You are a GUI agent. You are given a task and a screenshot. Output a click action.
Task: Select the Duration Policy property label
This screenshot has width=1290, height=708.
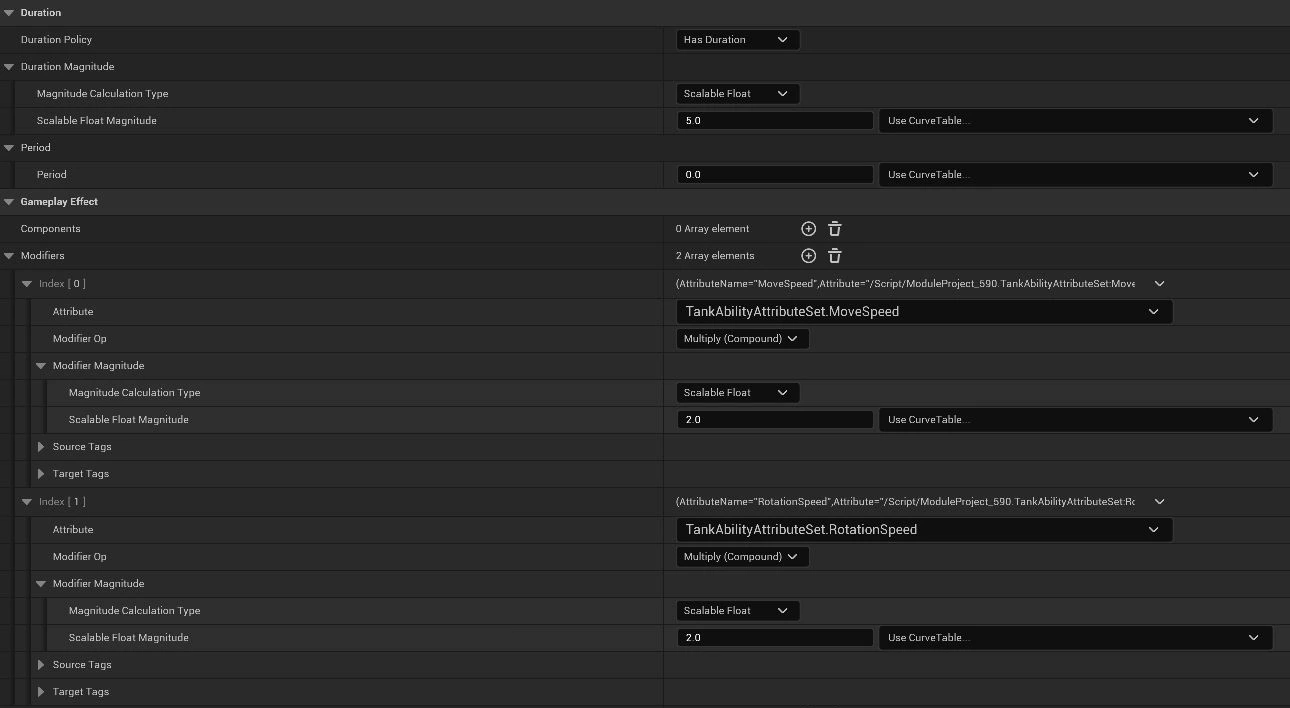(x=56, y=40)
